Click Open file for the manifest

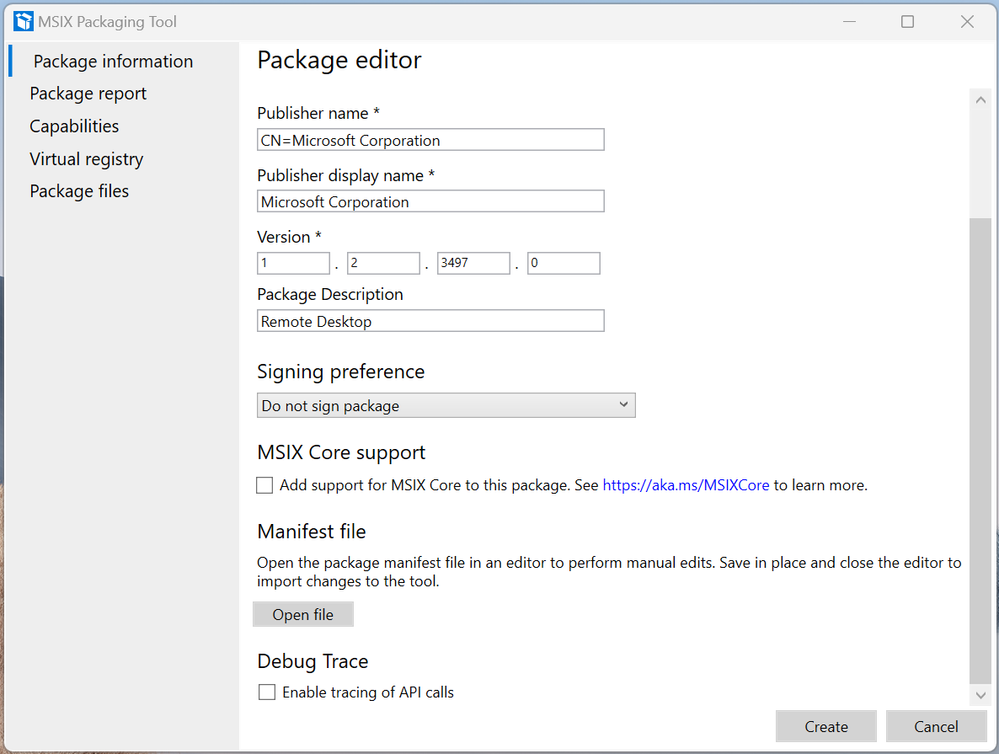click(303, 614)
